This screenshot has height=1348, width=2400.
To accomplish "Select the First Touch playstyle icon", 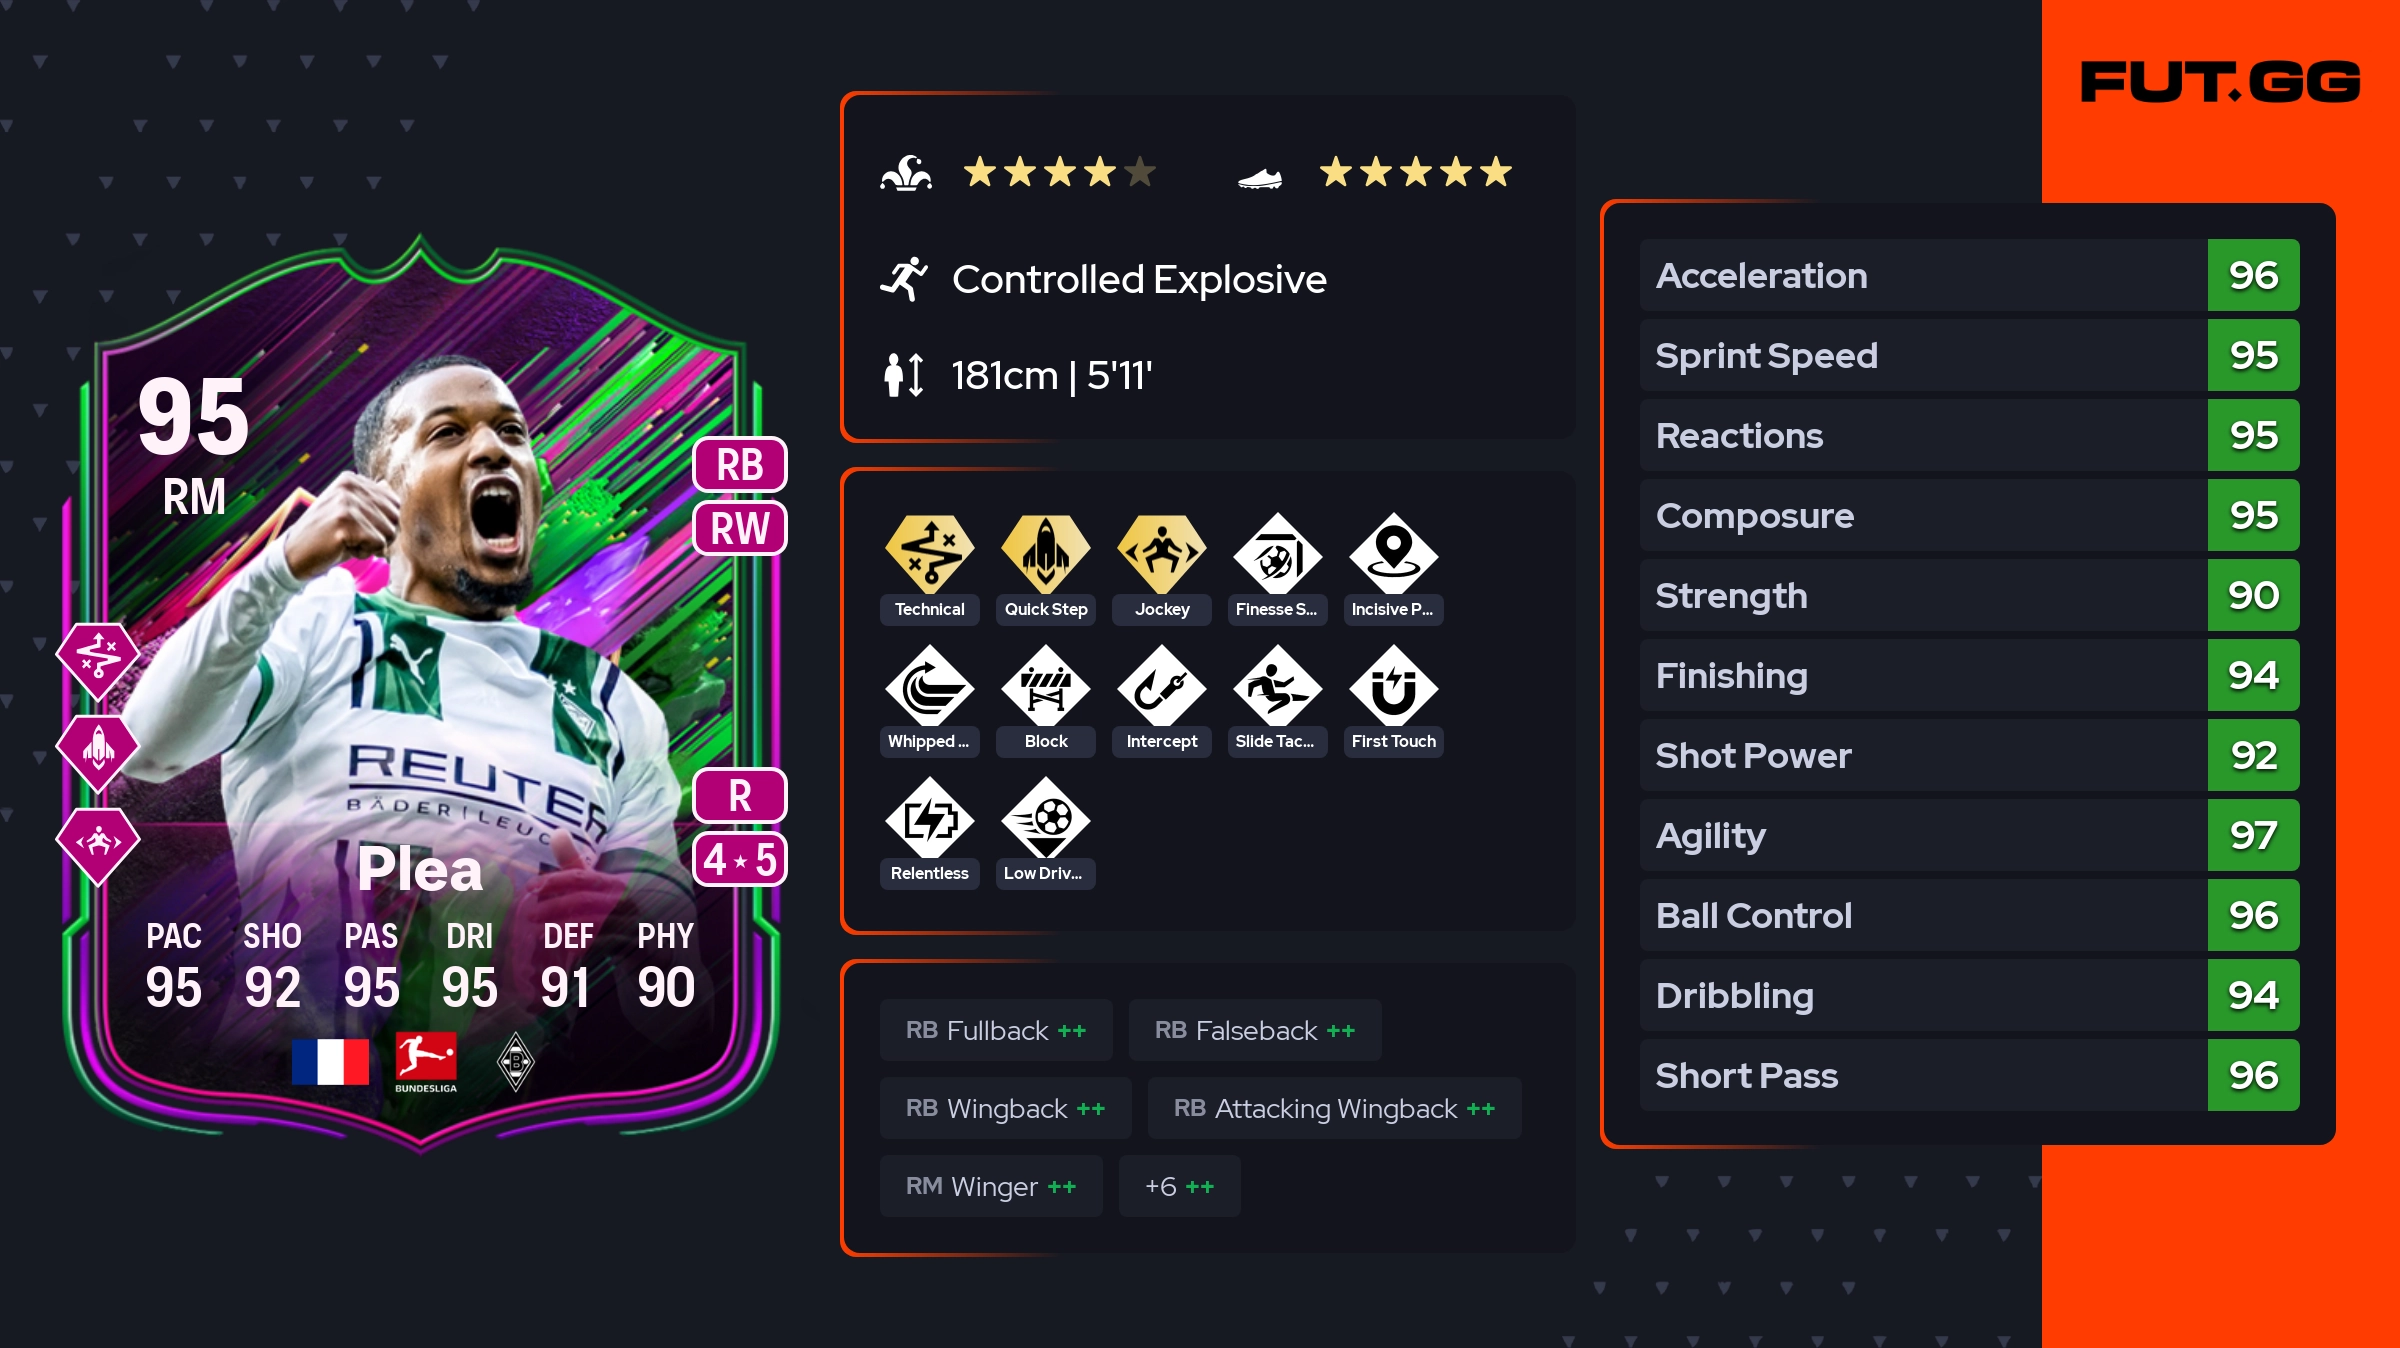I will [1393, 686].
